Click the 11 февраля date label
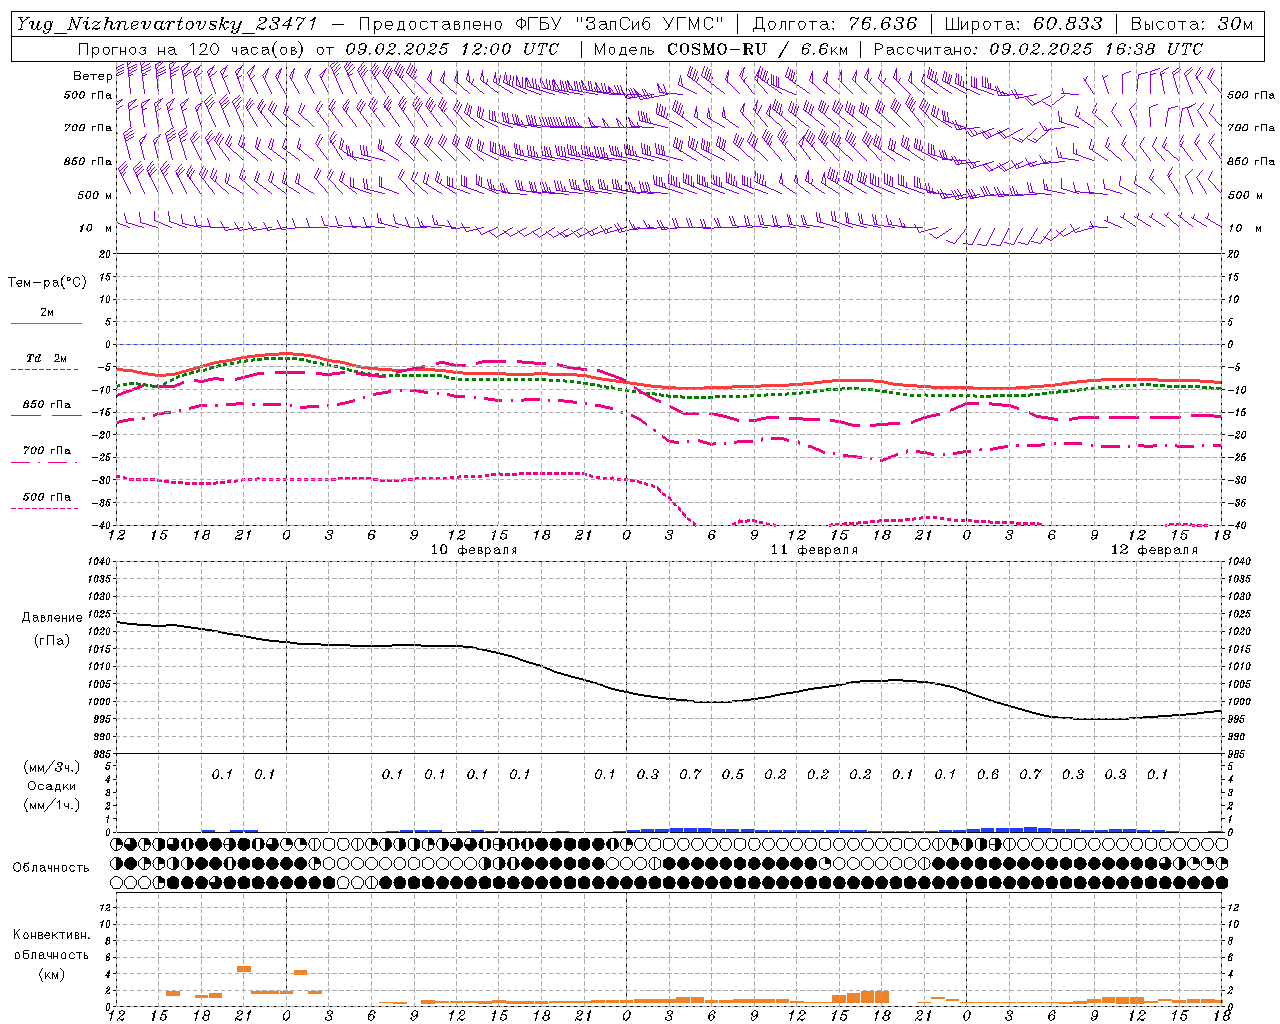Screen dimensions: 1280x1024 pos(814,550)
